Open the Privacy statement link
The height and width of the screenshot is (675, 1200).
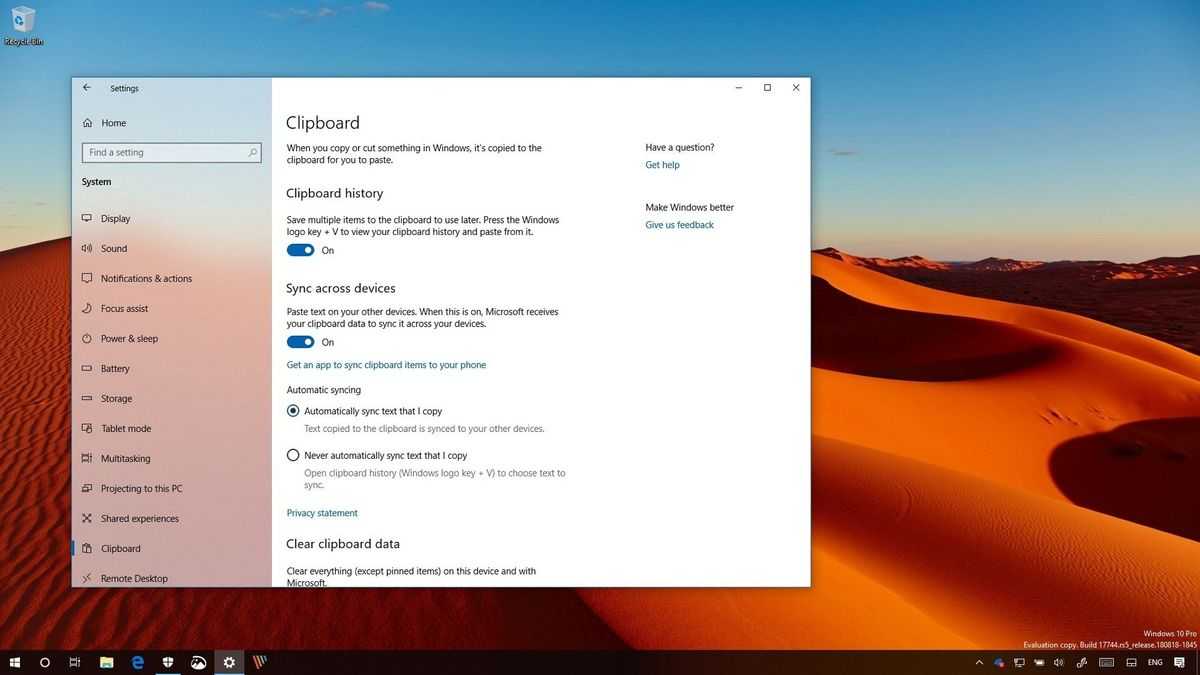point(322,513)
